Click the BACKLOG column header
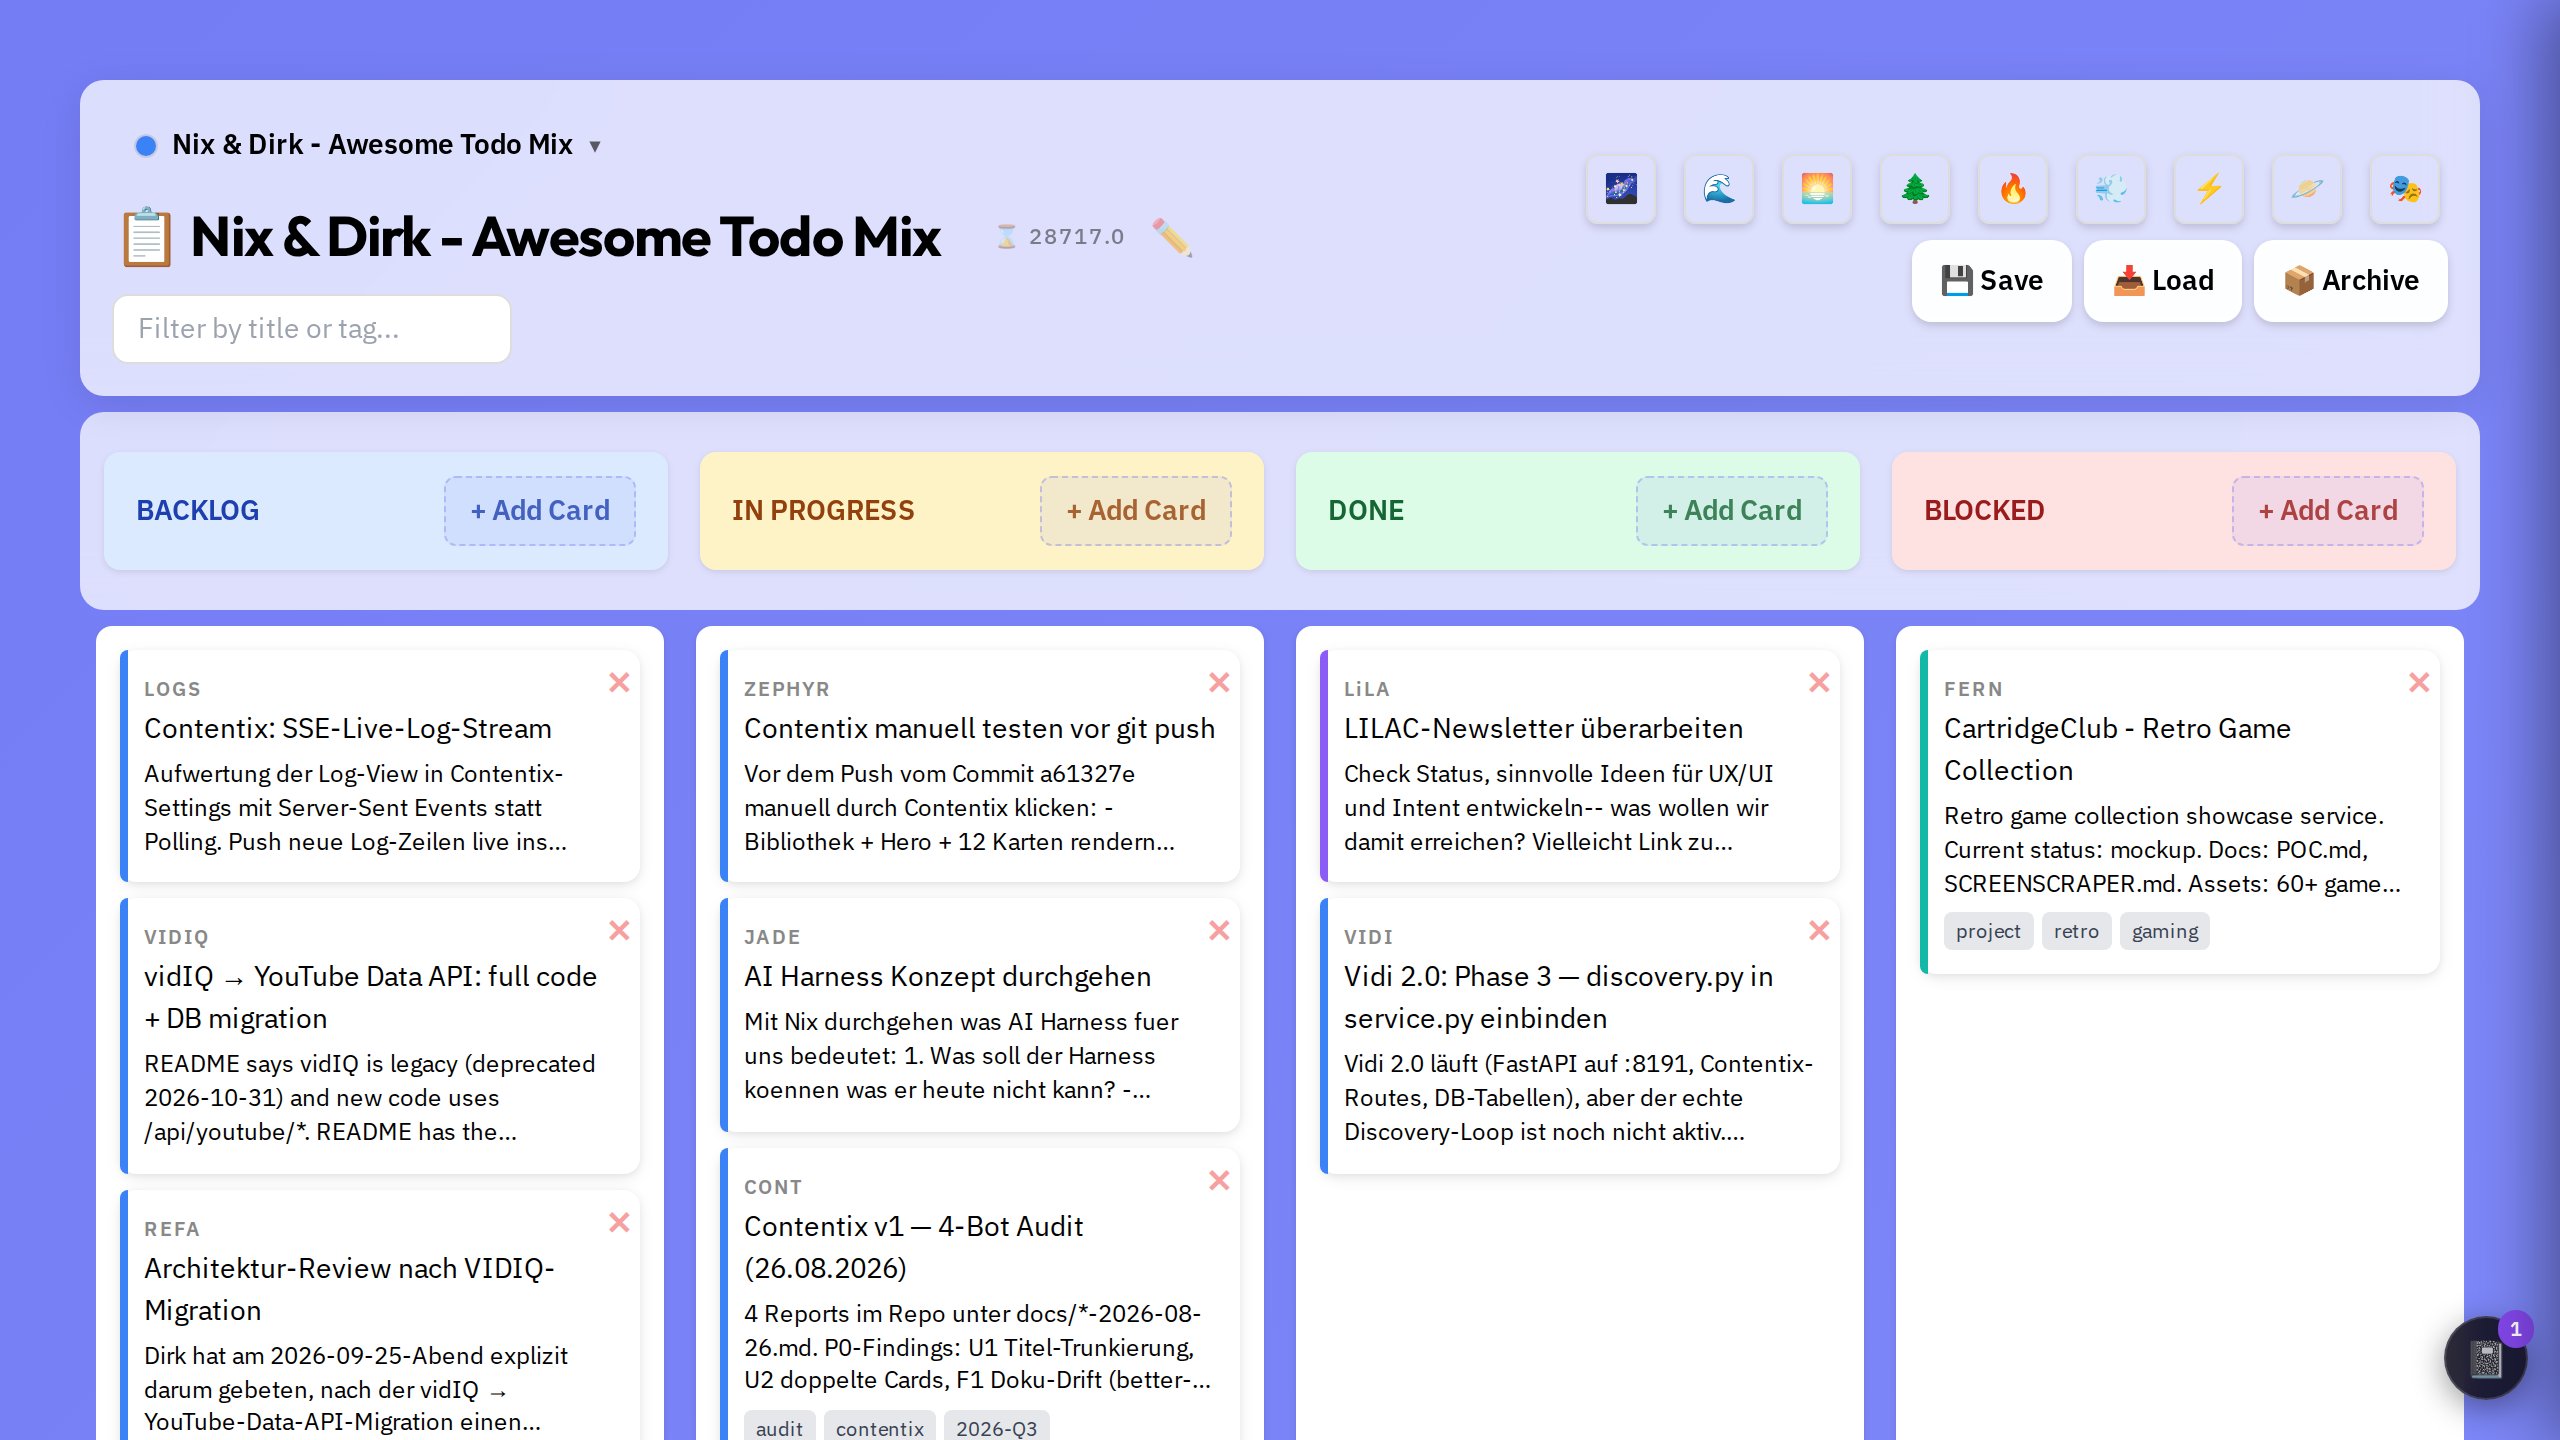 (197, 511)
